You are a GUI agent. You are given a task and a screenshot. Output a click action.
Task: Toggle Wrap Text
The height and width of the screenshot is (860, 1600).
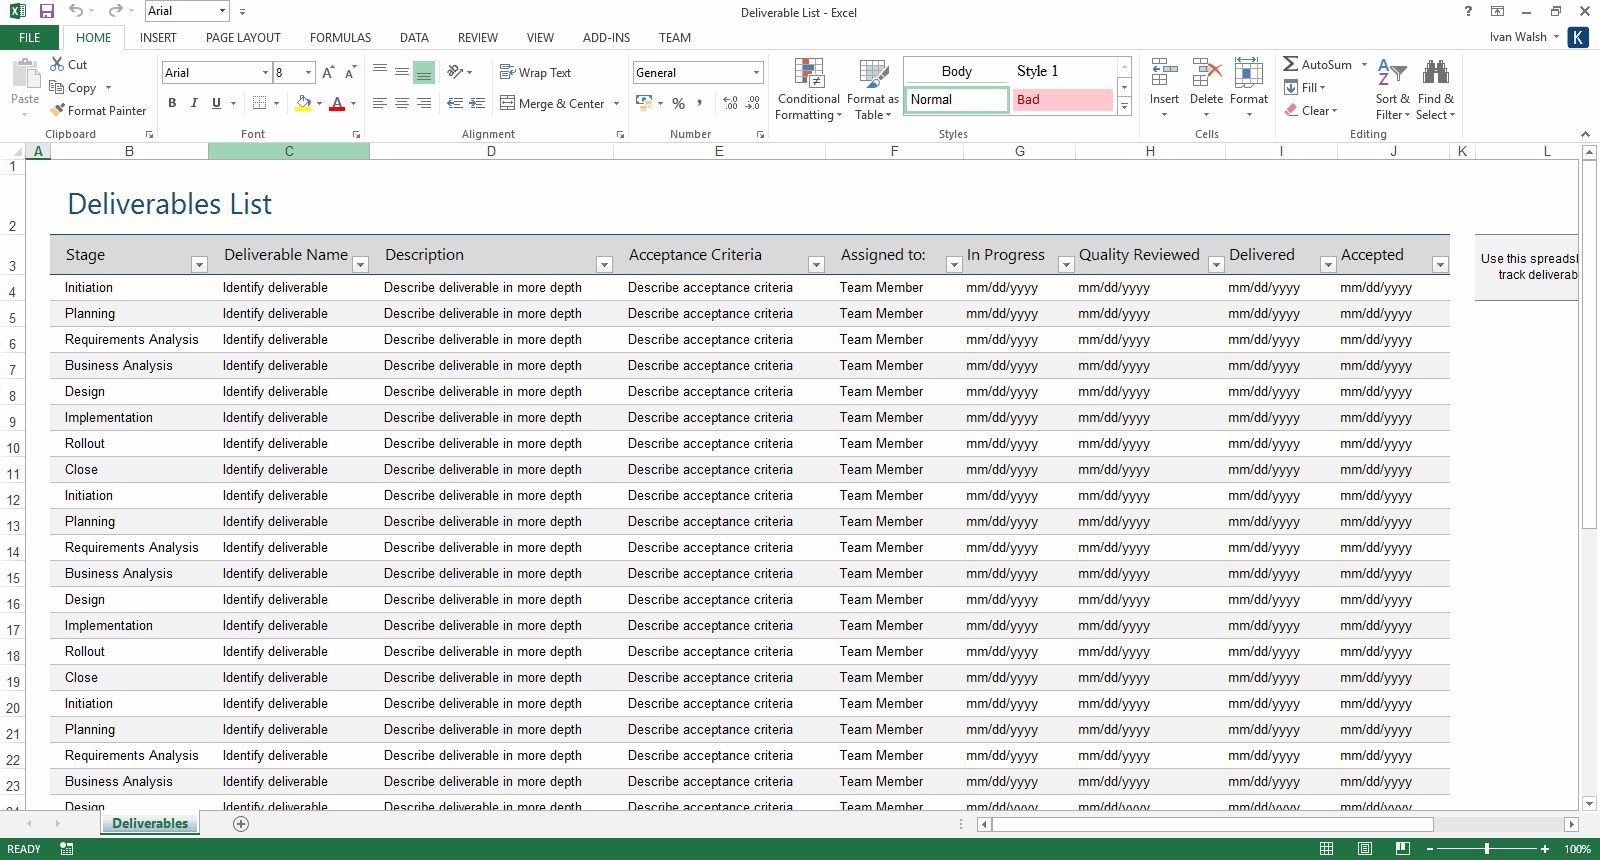click(x=535, y=72)
